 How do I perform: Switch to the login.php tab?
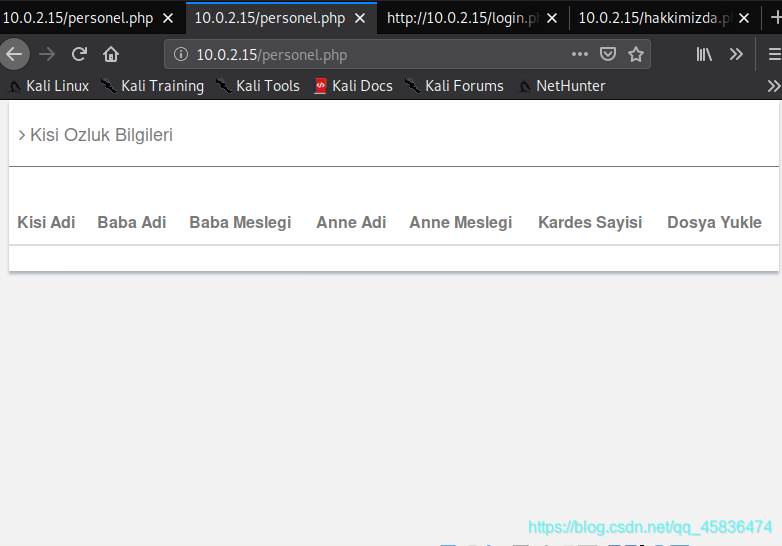click(x=463, y=18)
